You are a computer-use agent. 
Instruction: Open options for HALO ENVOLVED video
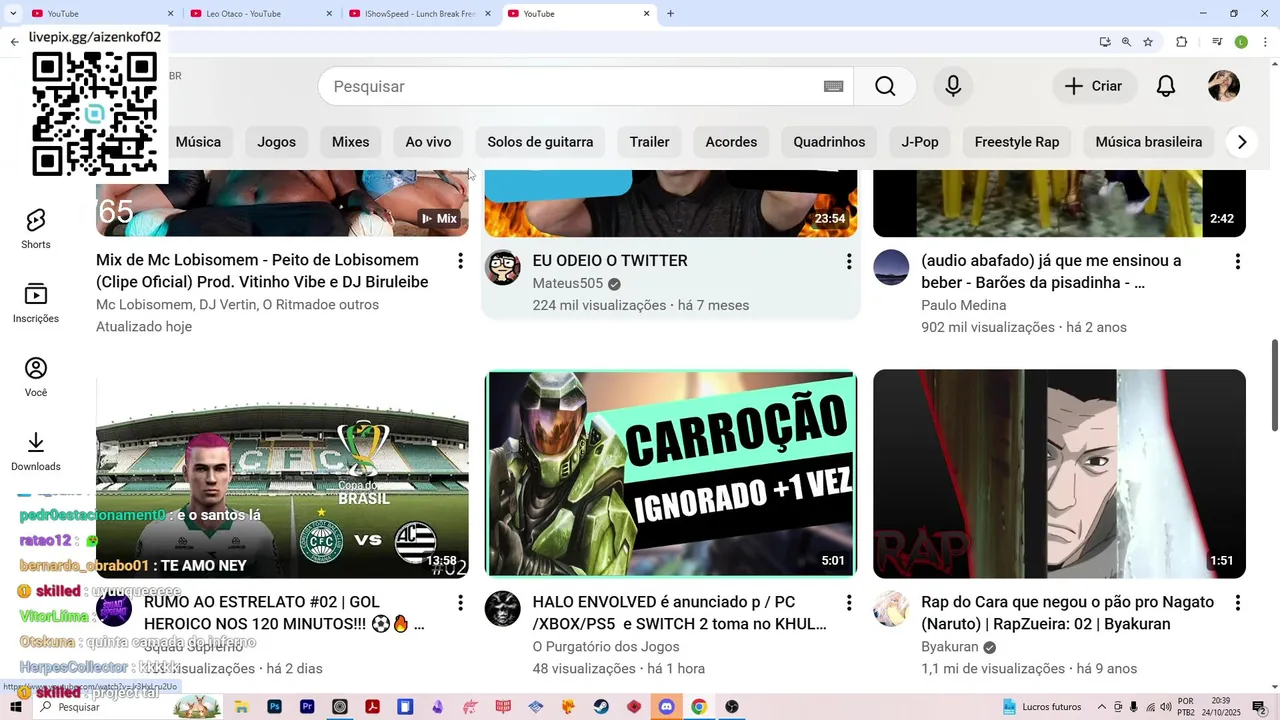pyautogui.click(x=849, y=603)
